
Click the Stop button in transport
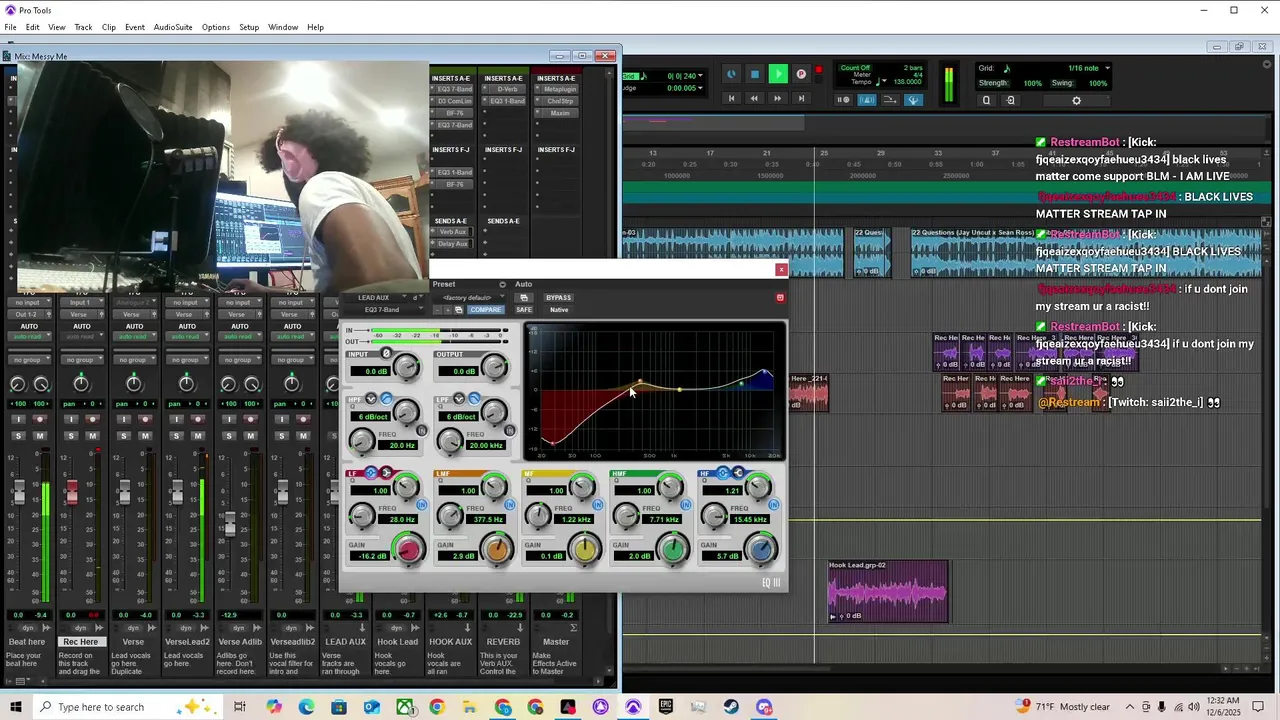755,74
